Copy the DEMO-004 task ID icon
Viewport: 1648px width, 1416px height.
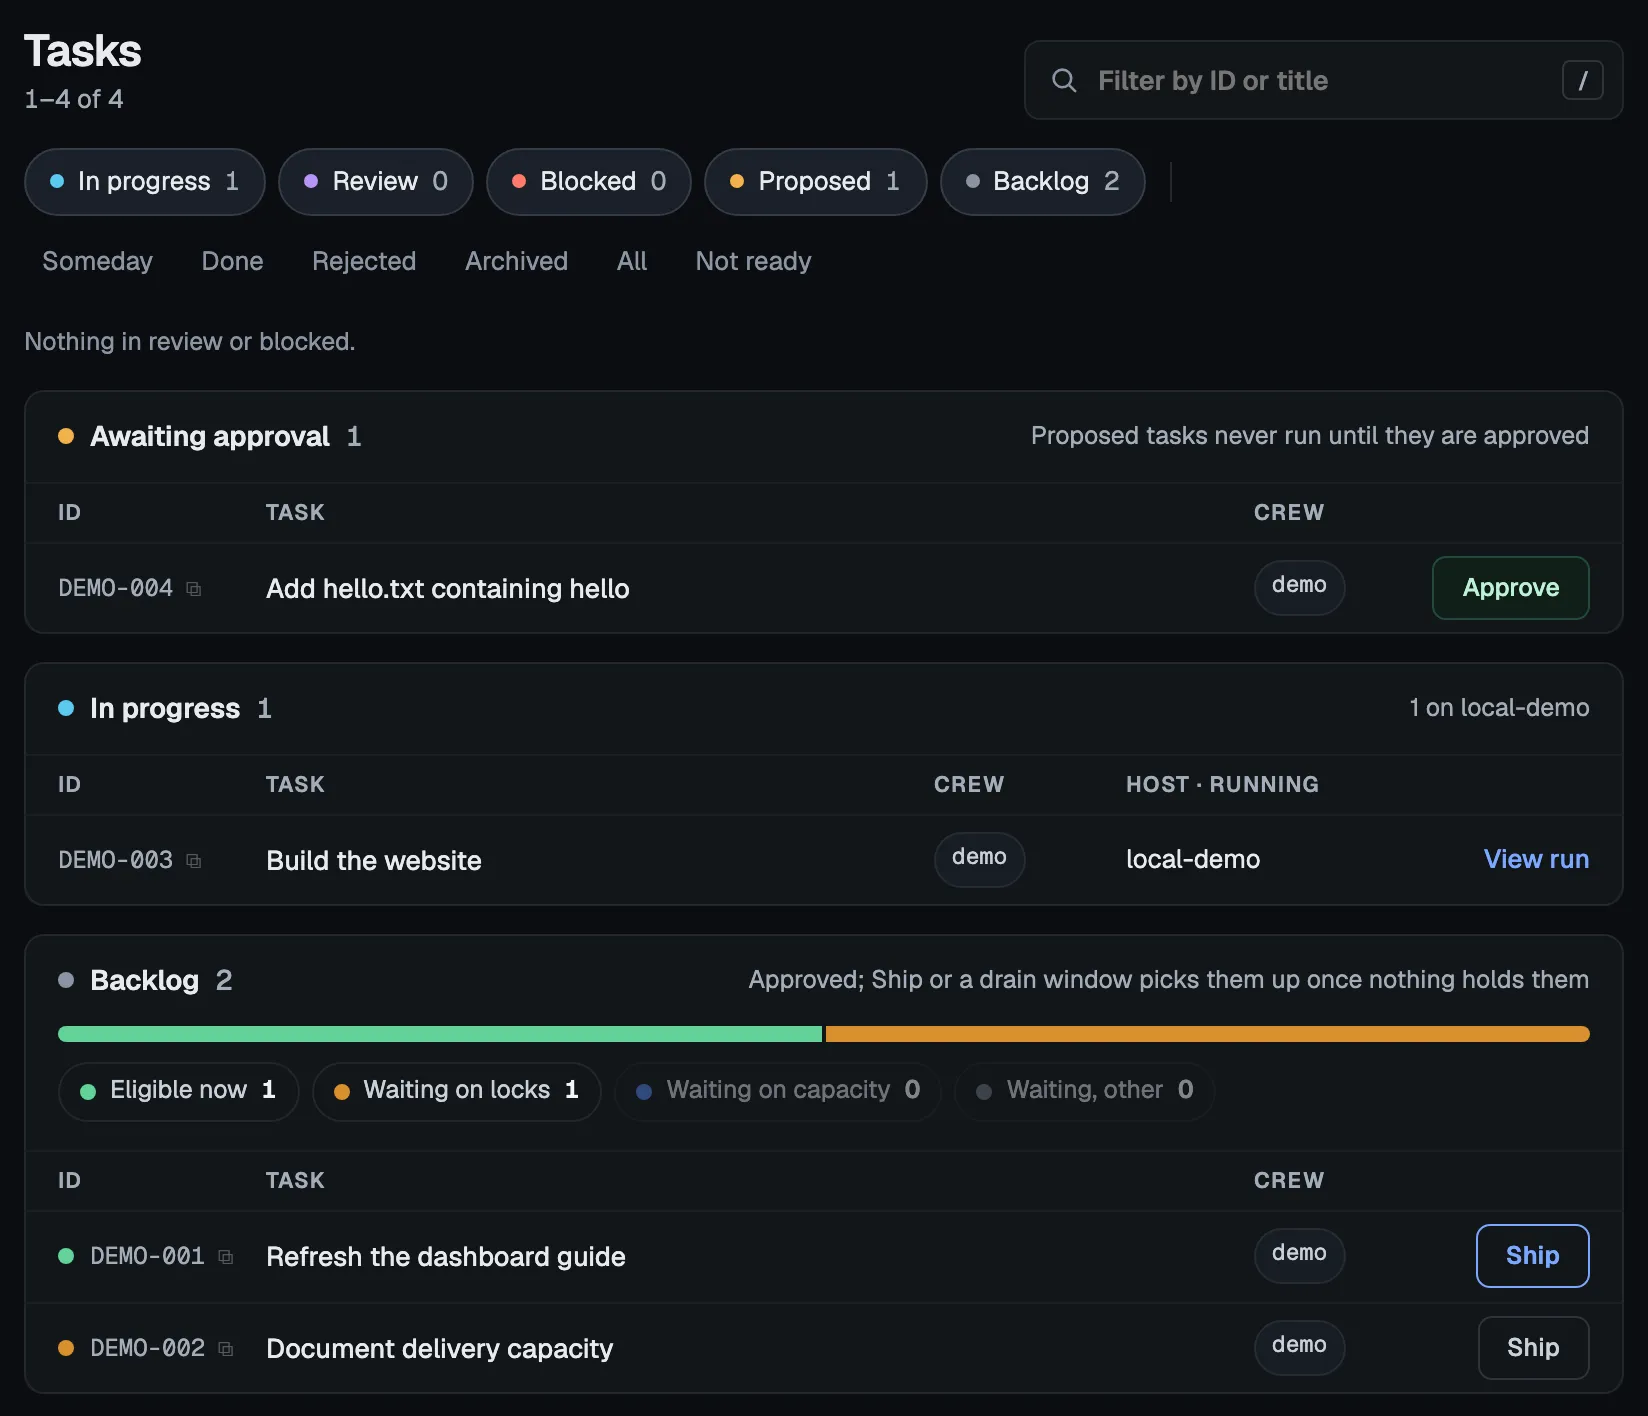point(194,589)
